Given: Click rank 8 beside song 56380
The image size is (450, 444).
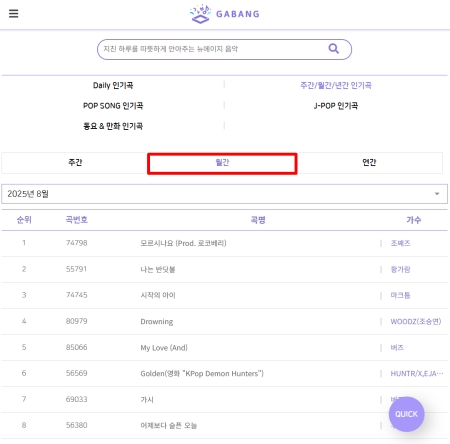Looking at the screenshot, I should (x=24, y=425).
